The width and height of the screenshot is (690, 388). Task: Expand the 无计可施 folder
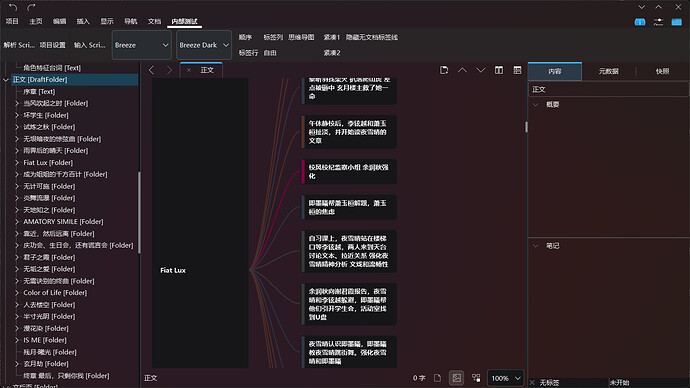(x=17, y=187)
